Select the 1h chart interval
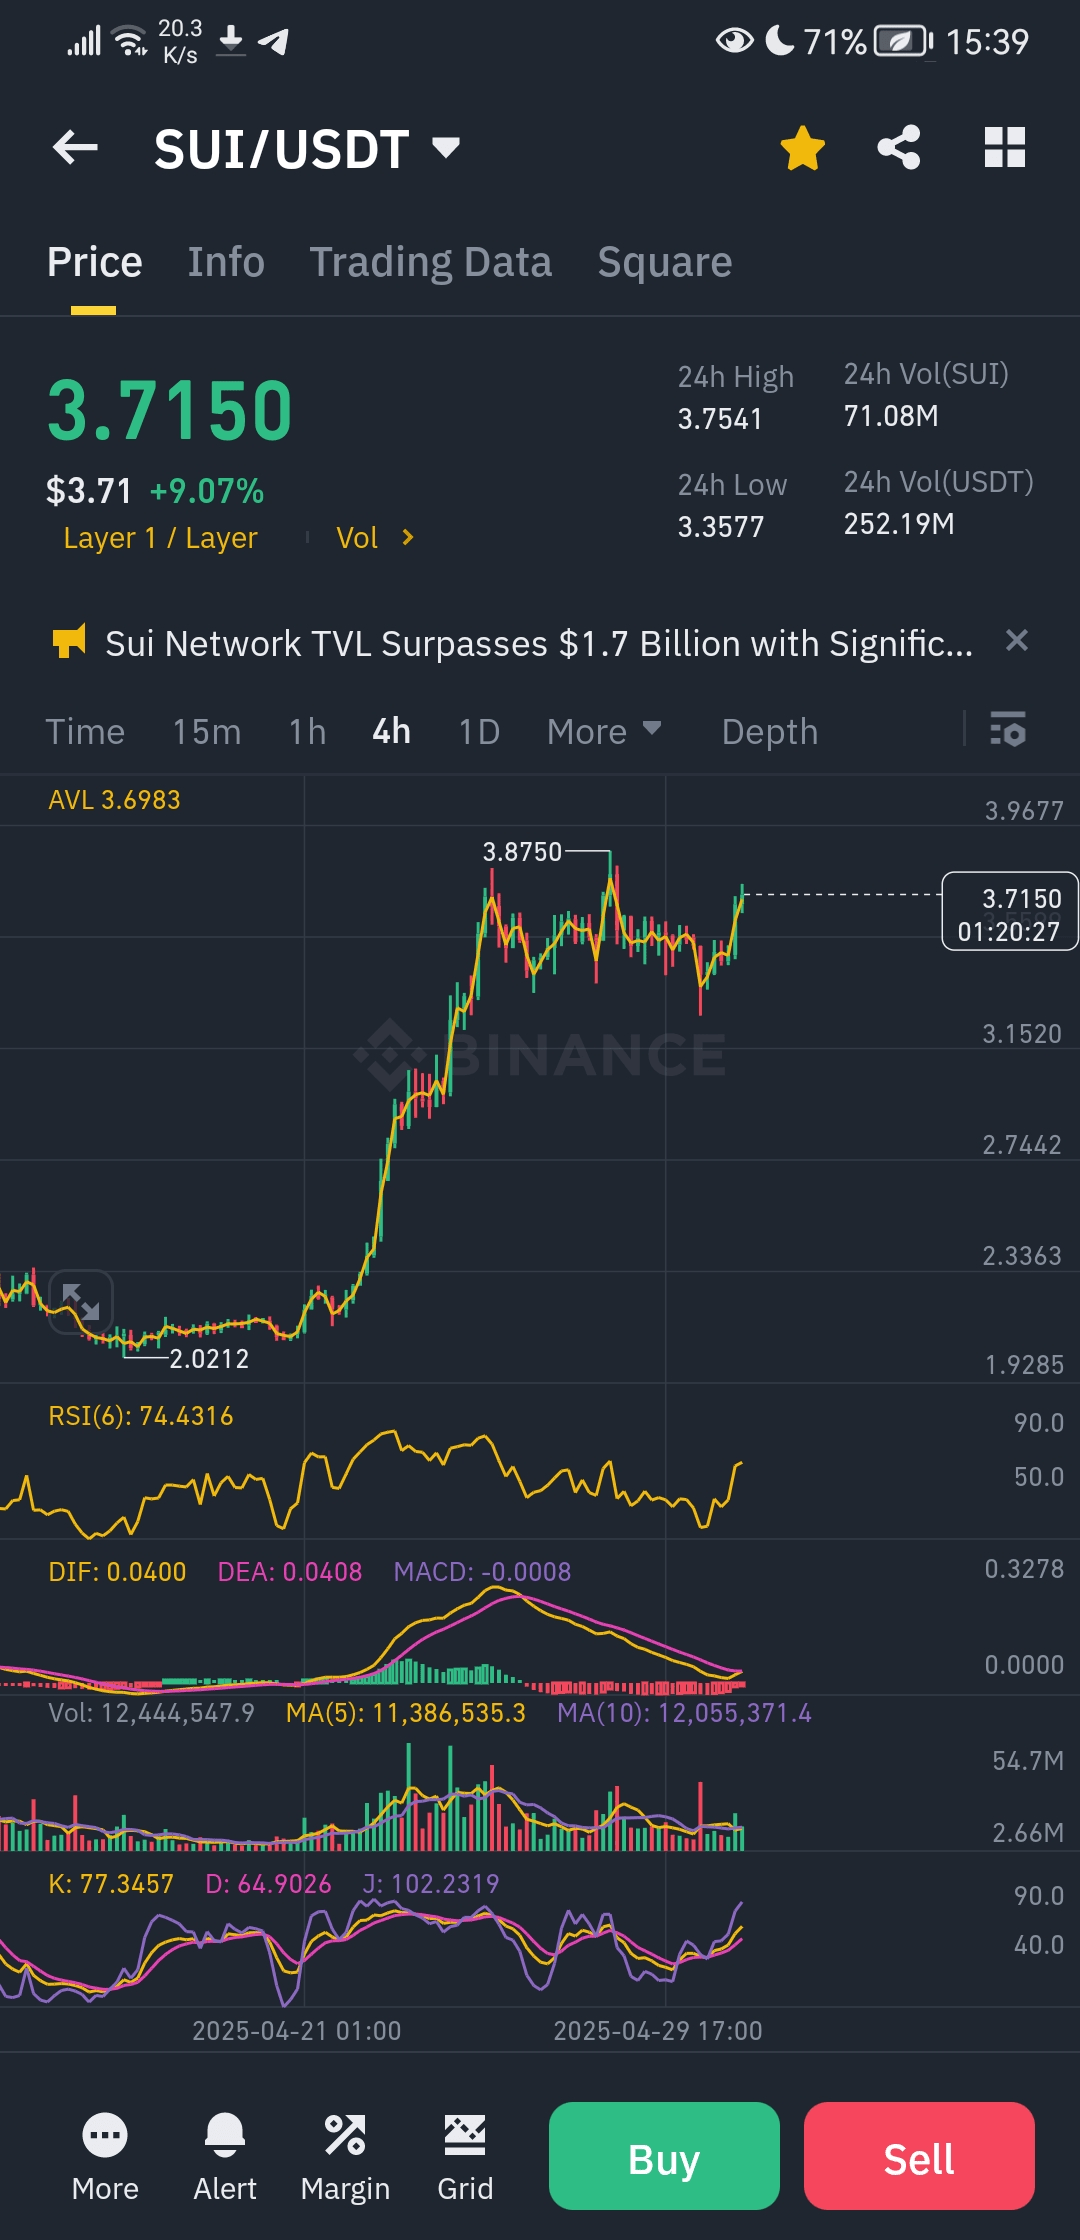 tap(307, 732)
